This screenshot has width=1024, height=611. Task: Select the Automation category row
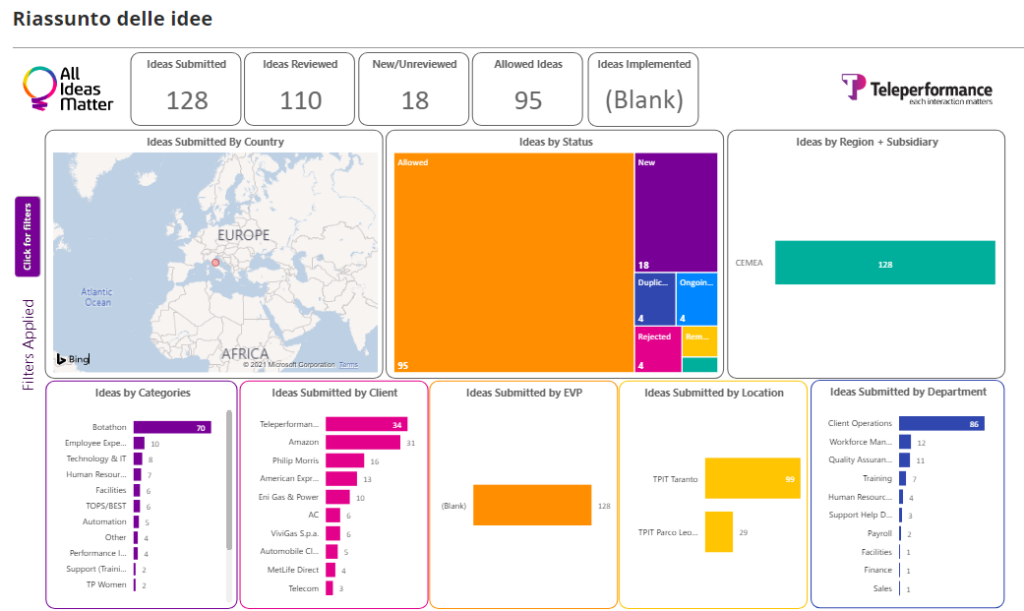click(116, 522)
